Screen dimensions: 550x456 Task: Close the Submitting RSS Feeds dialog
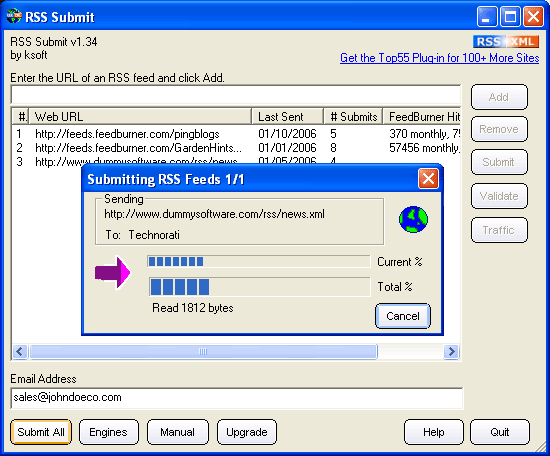428,179
